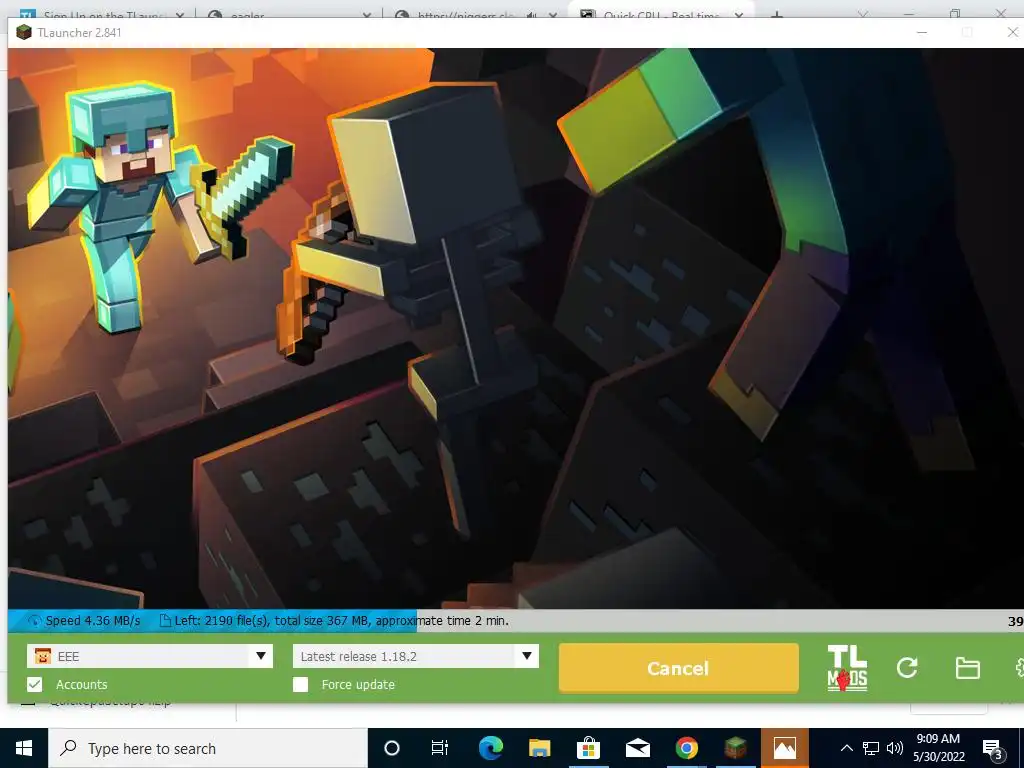Minimize the TLauncher window
1024x768 pixels.
pyautogui.click(x=921, y=32)
